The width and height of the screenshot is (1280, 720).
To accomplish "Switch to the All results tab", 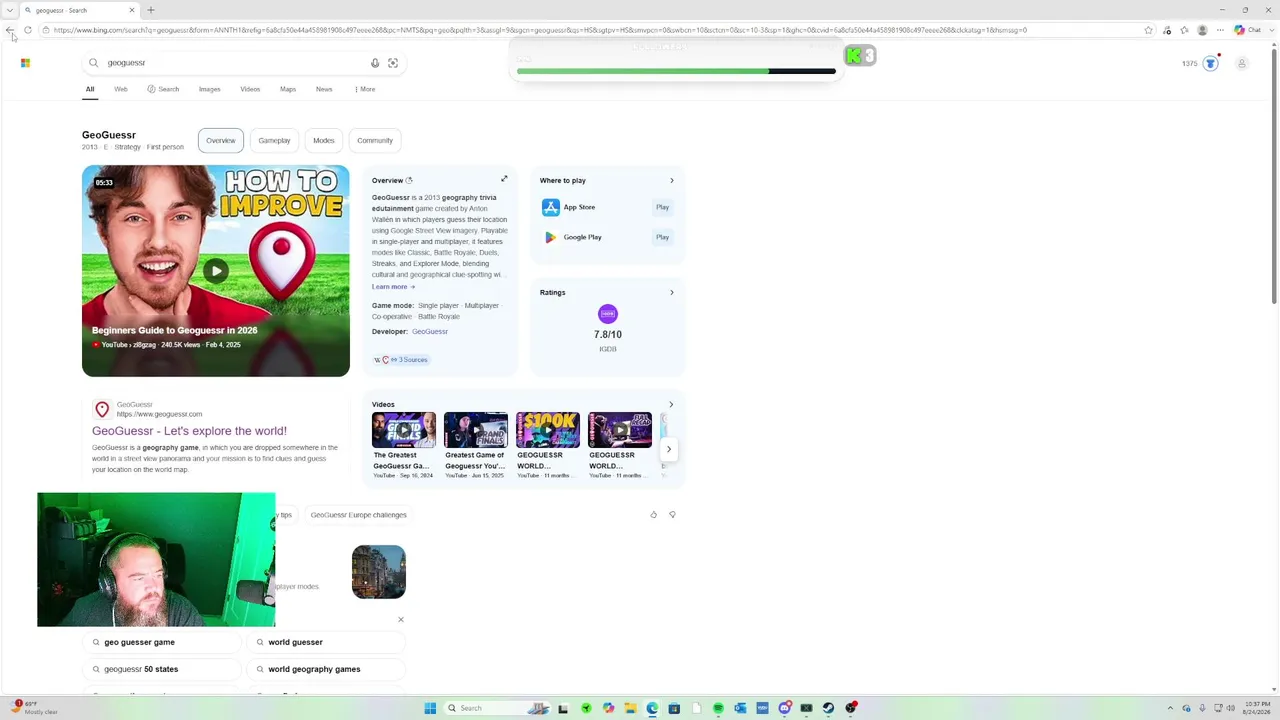I will coord(90,89).
